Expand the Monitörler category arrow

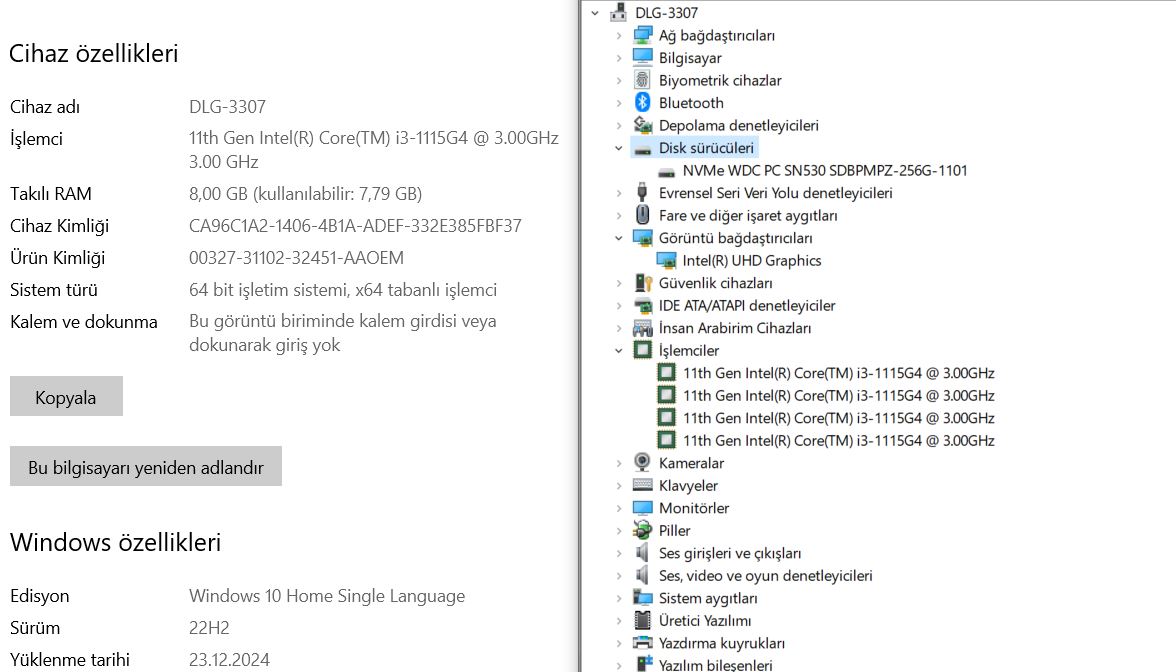[x=619, y=508]
